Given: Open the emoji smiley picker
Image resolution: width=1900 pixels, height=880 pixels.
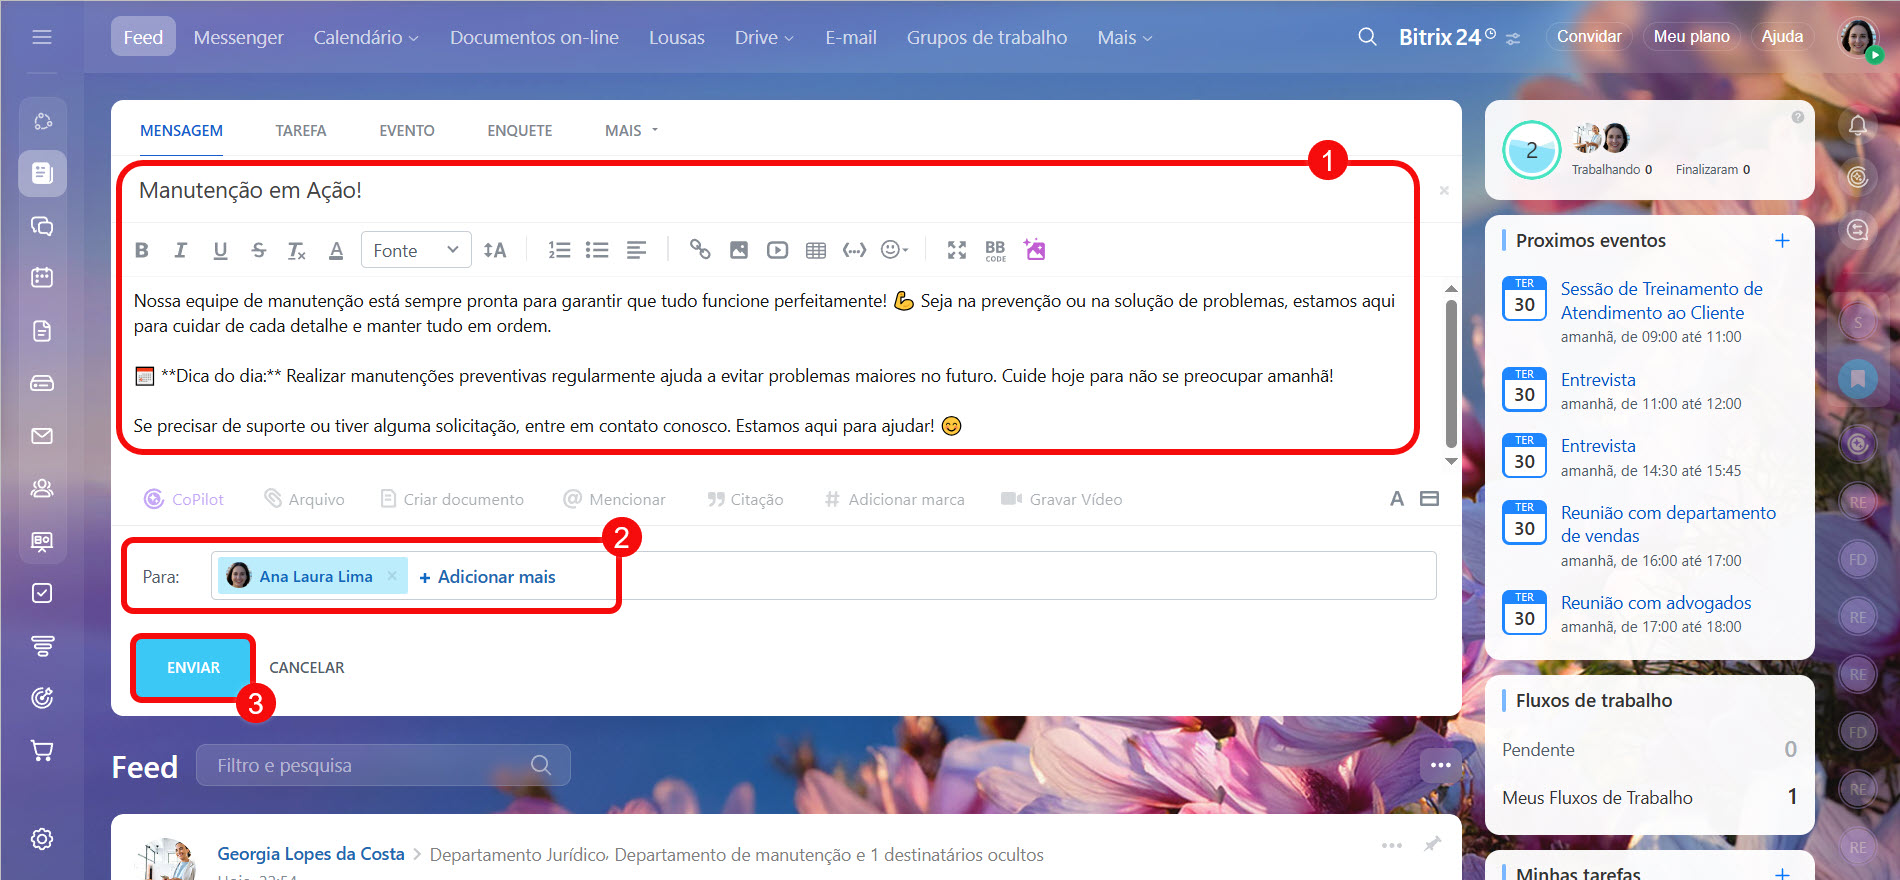Looking at the screenshot, I should tap(893, 250).
